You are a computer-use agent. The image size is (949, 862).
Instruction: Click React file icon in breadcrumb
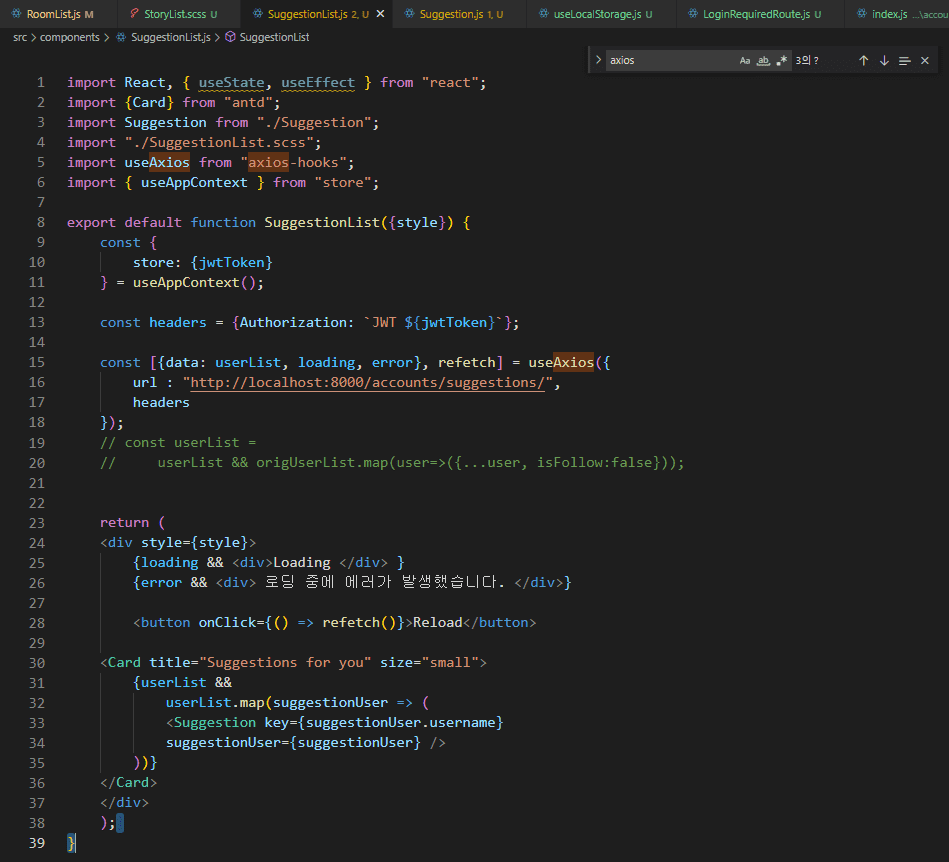point(121,38)
